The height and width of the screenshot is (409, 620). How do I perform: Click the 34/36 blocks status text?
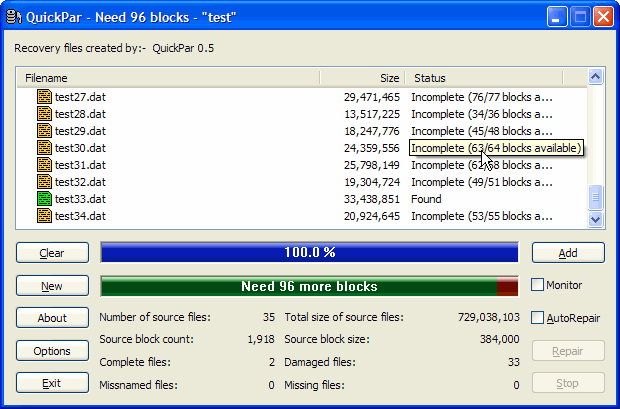482,114
